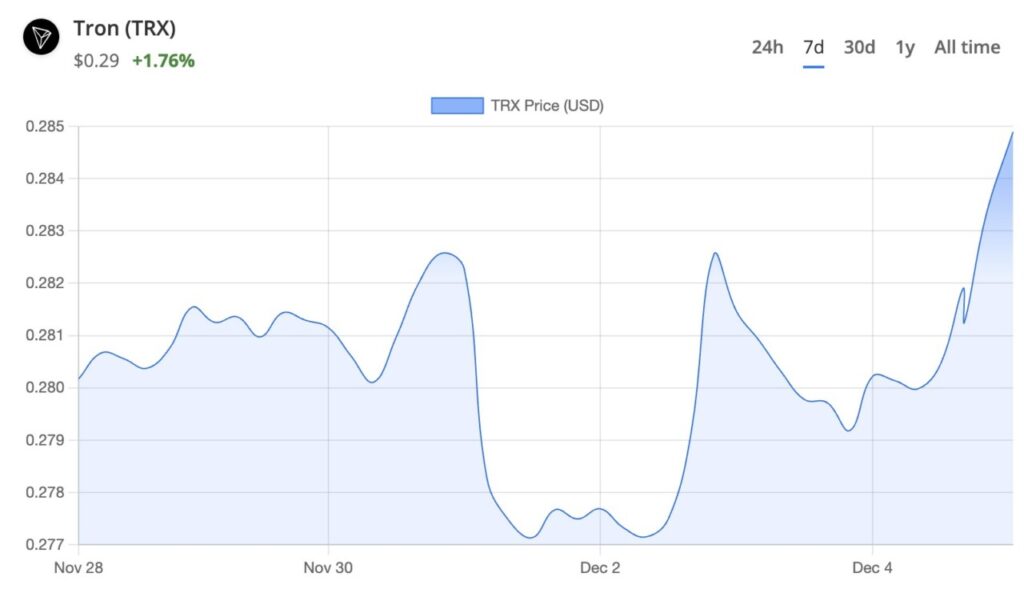Show the All time chart
This screenshot has width=1024, height=593.
point(966,47)
